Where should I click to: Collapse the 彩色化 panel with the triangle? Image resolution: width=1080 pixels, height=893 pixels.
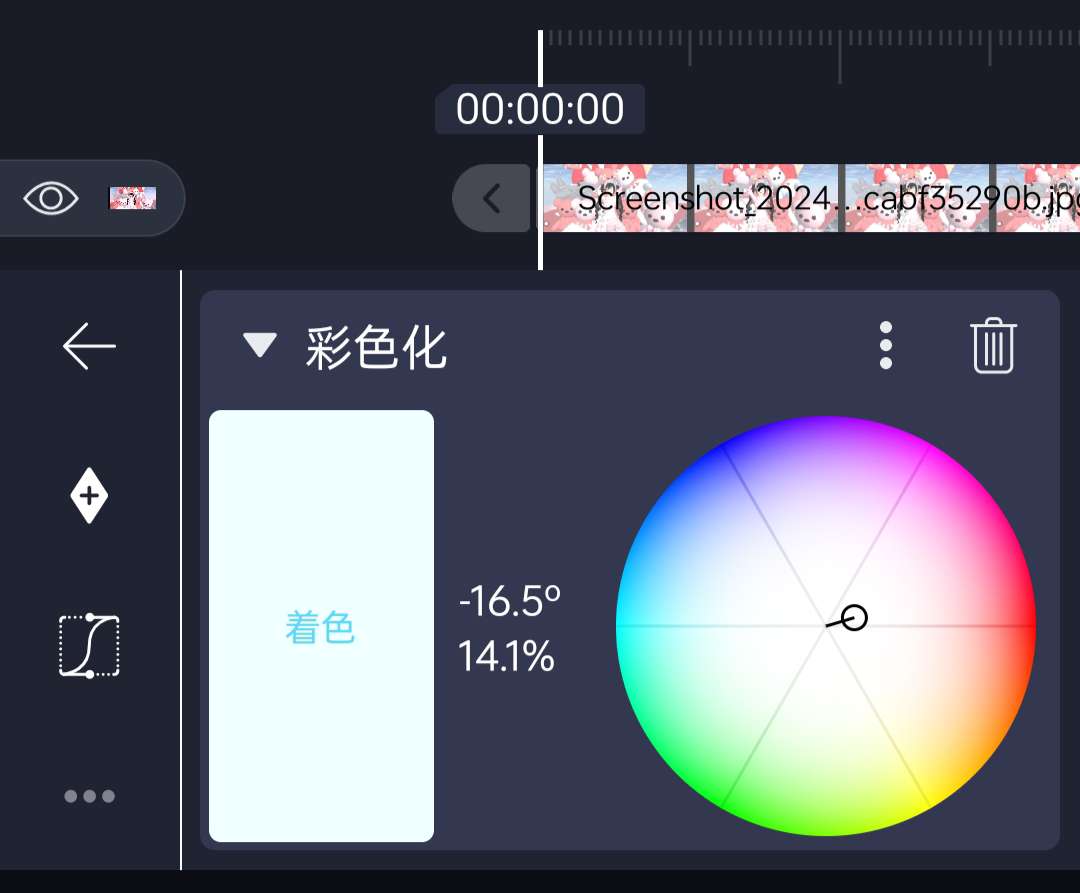point(260,346)
